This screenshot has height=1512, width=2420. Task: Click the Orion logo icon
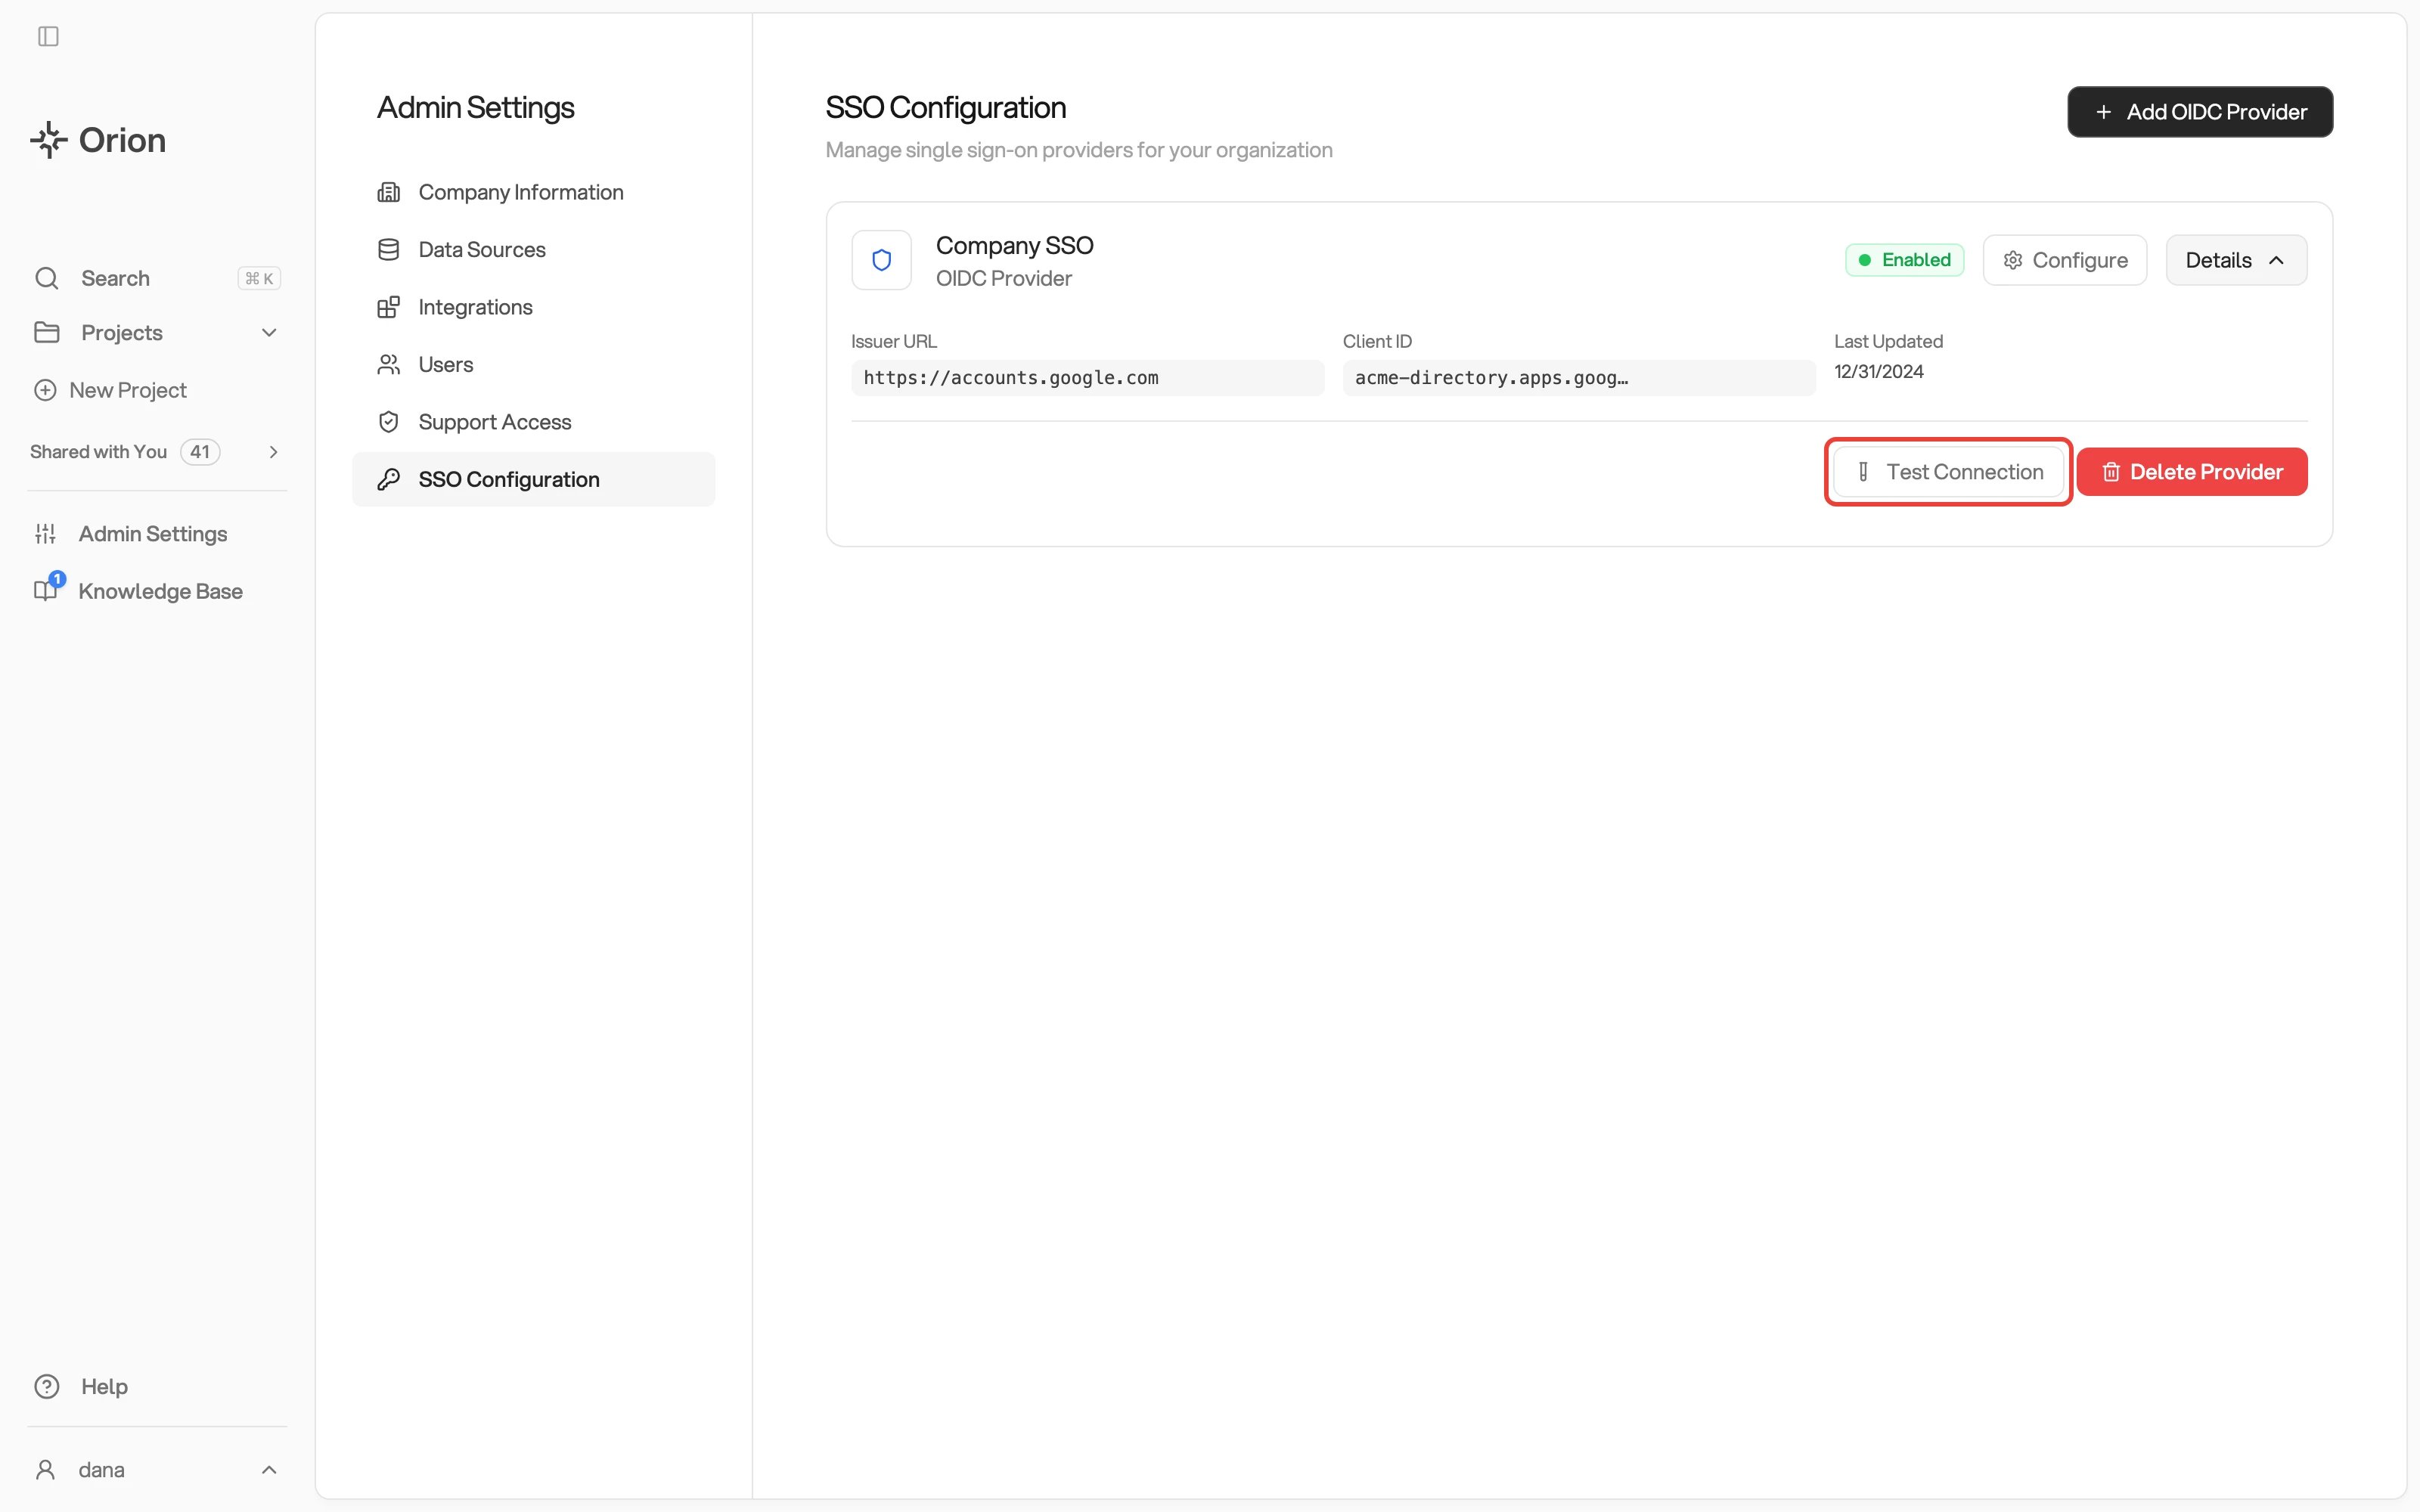pos(48,140)
